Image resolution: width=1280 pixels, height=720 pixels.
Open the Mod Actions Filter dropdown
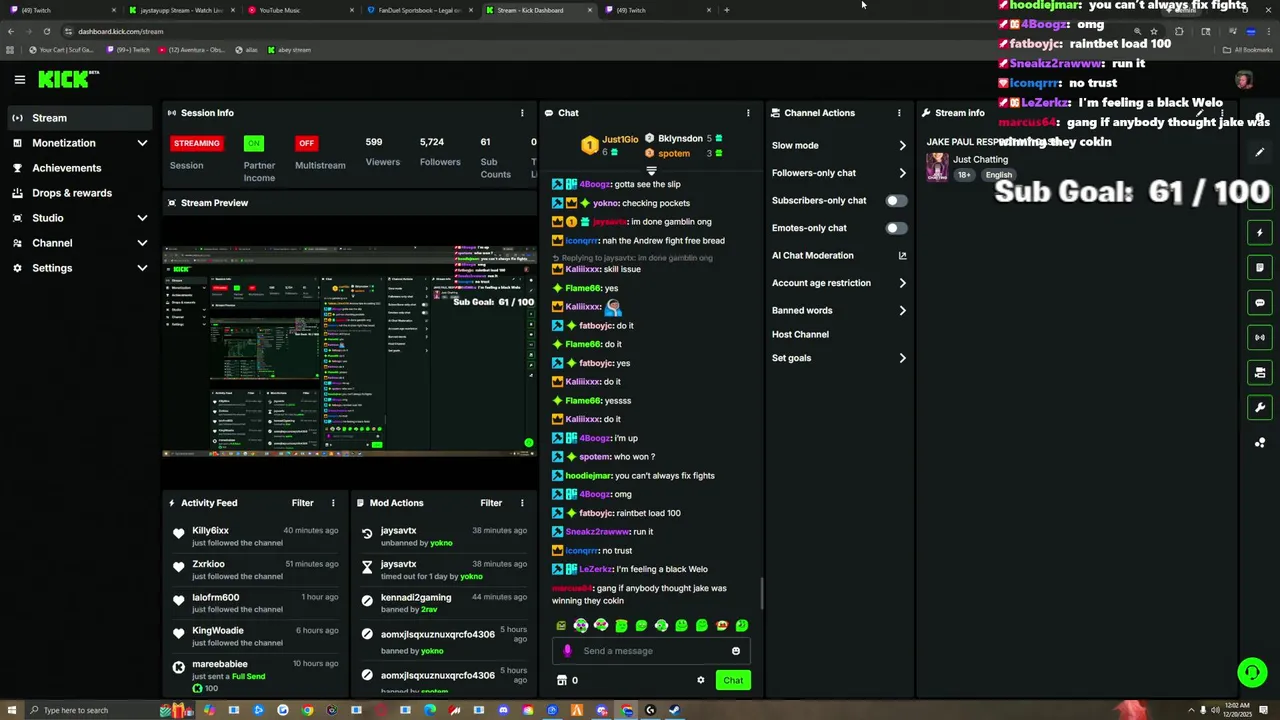pos(491,503)
